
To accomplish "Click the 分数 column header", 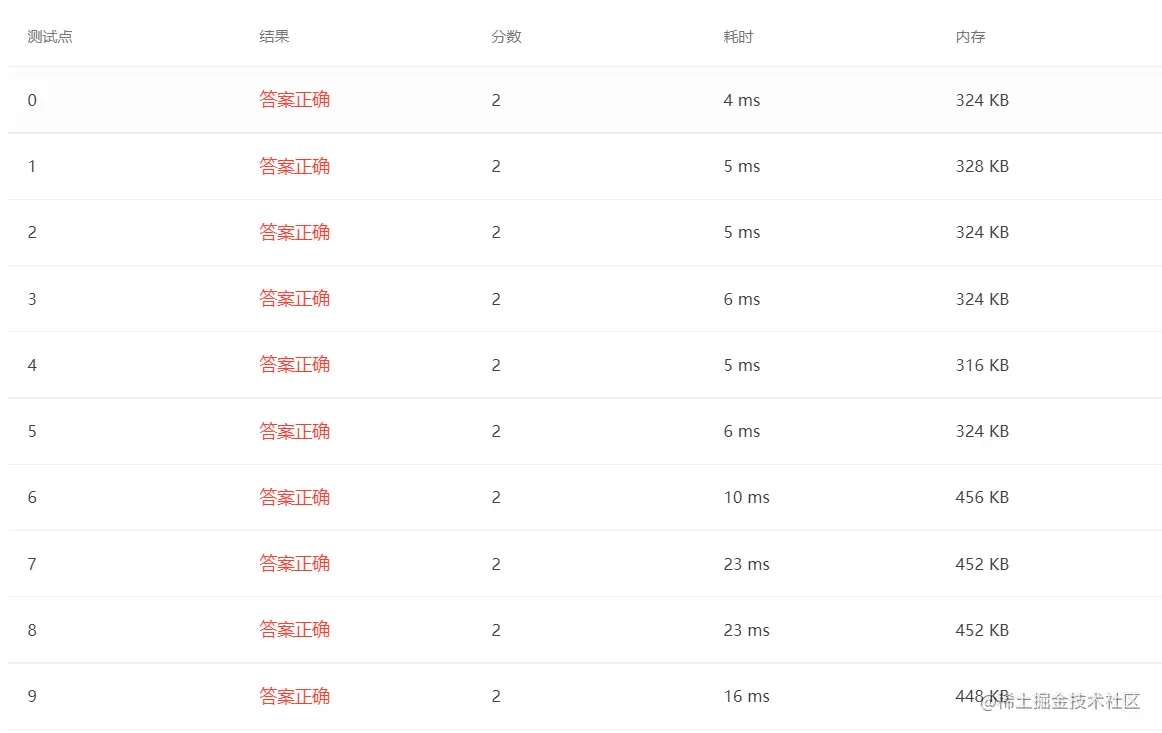I will tap(506, 37).
